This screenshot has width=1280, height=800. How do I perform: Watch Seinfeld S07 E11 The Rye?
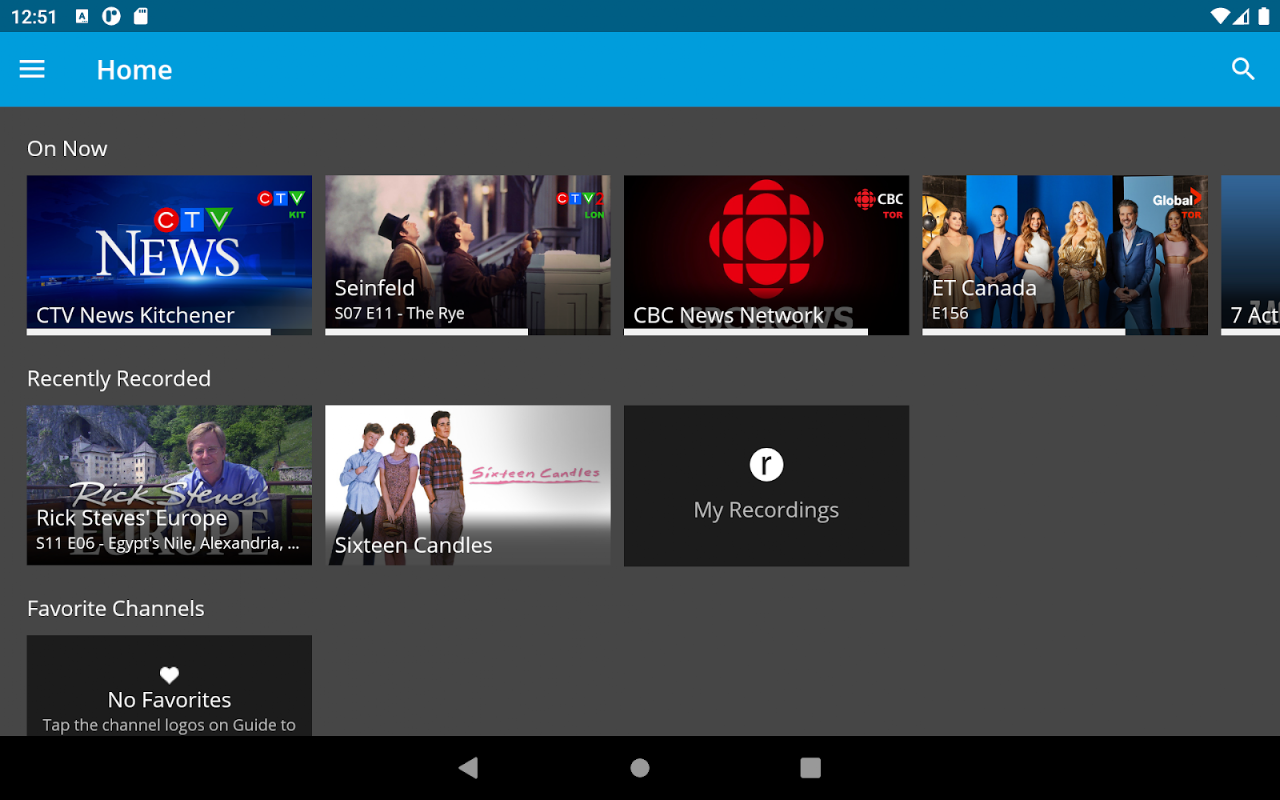[468, 255]
